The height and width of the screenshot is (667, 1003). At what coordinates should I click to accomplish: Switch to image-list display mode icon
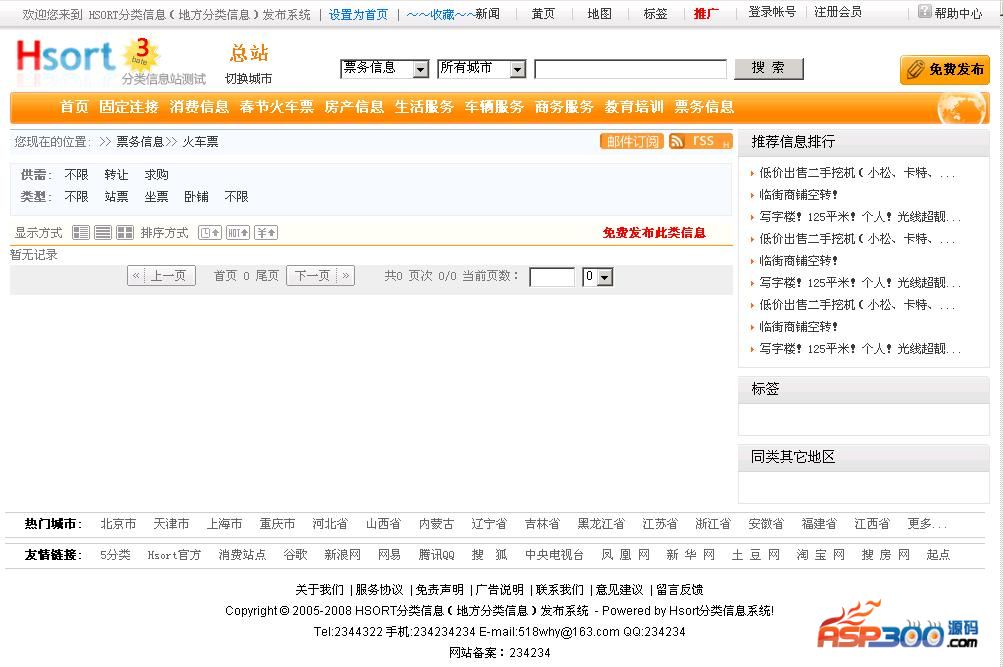(81, 233)
